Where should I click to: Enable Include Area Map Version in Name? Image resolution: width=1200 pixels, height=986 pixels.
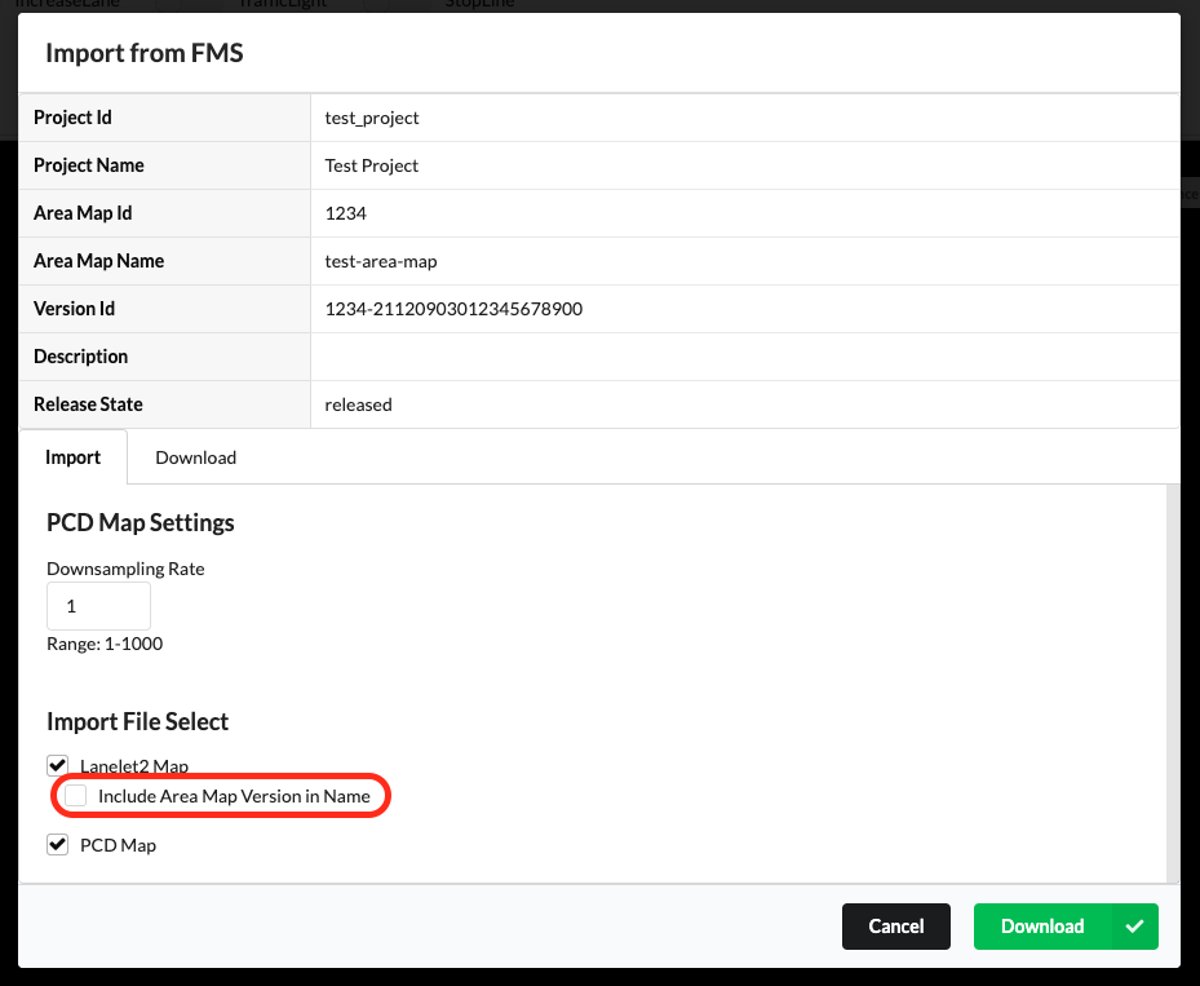pos(76,796)
